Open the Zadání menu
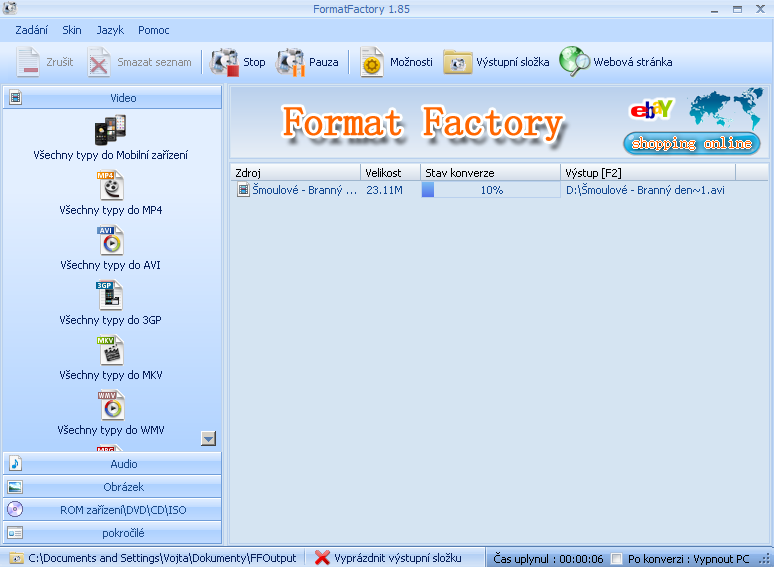774x567 pixels. (x=32, y=30)
